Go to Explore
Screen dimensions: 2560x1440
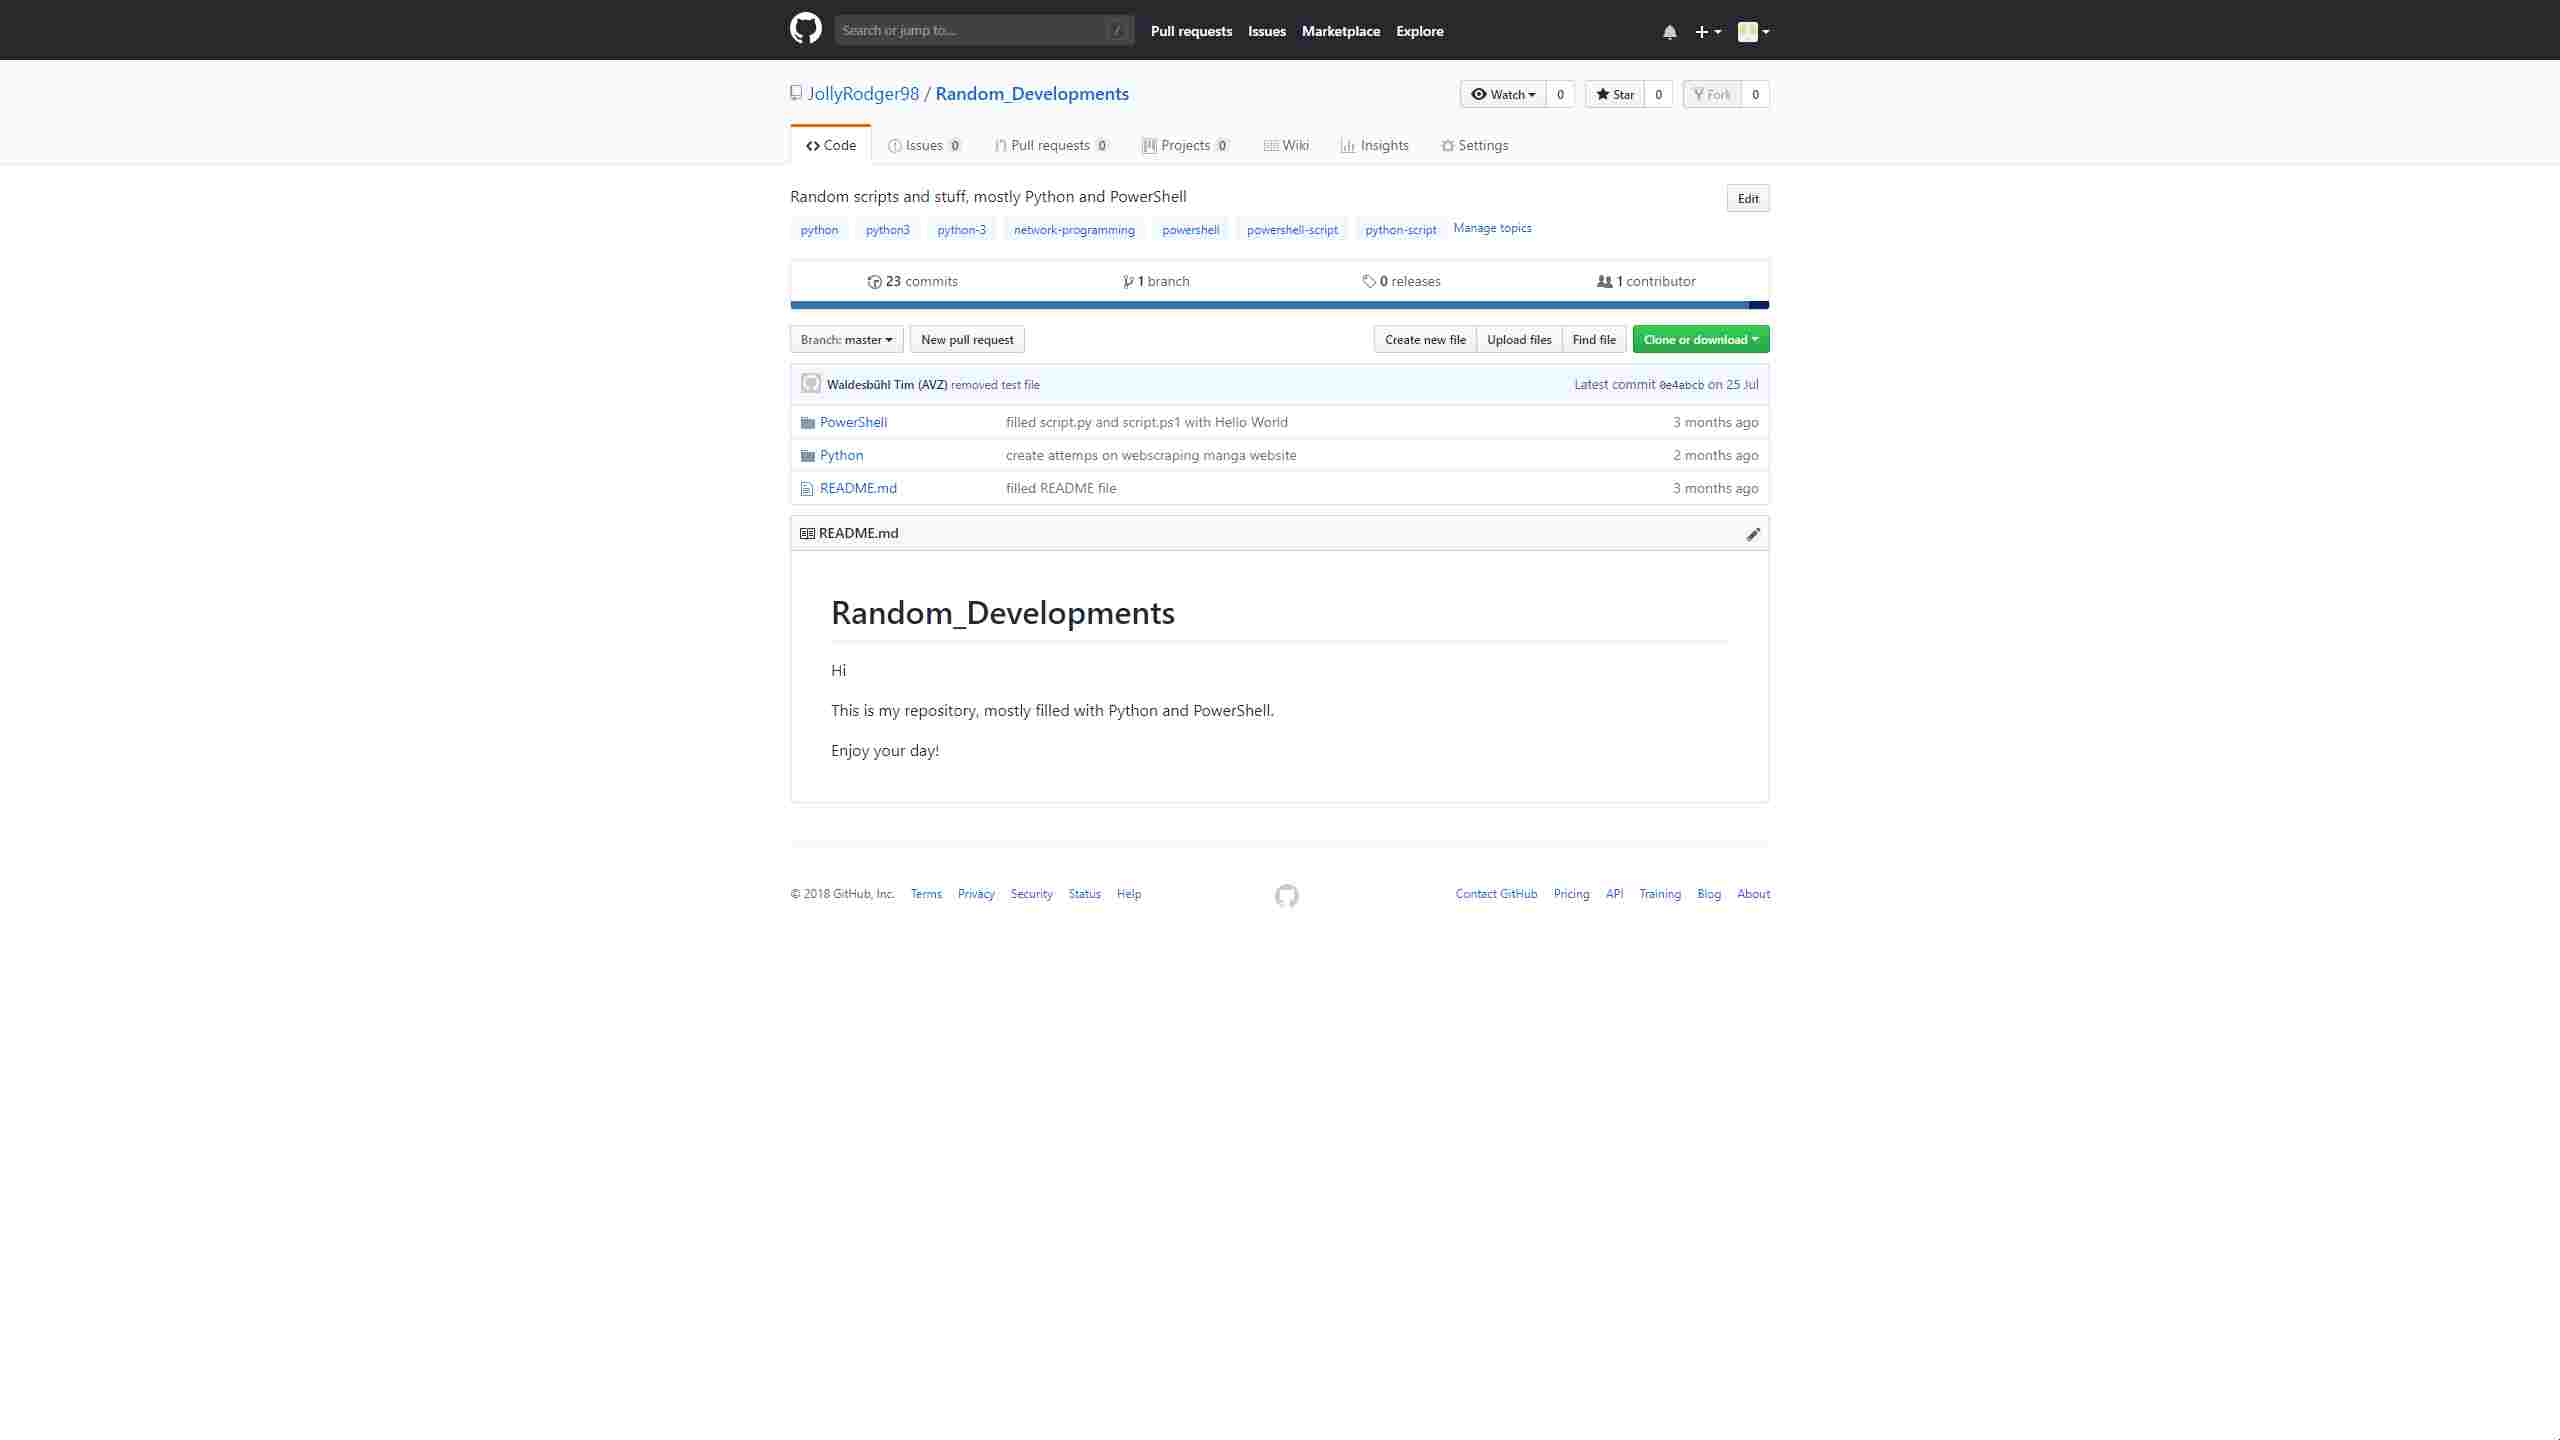[1420, 31]
